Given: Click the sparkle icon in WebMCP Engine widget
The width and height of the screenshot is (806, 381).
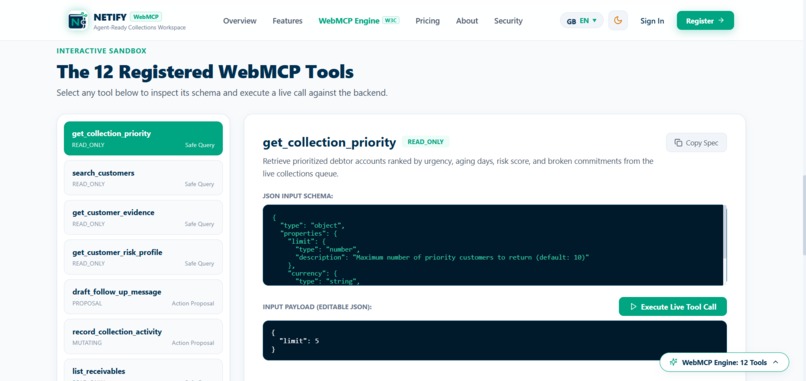Looking at the screenshot, I should click(x=673, y=362).
